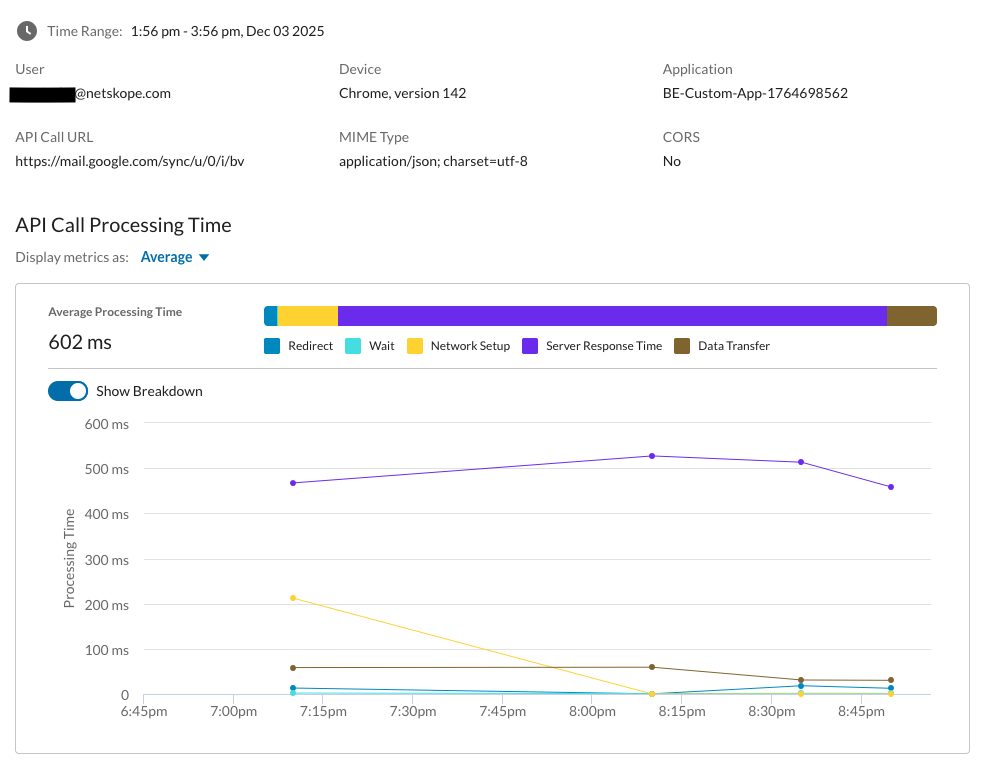Toggle off the Show Breakdown switch
The height and width of the screenshot is (765, 984).
(68, 391)
